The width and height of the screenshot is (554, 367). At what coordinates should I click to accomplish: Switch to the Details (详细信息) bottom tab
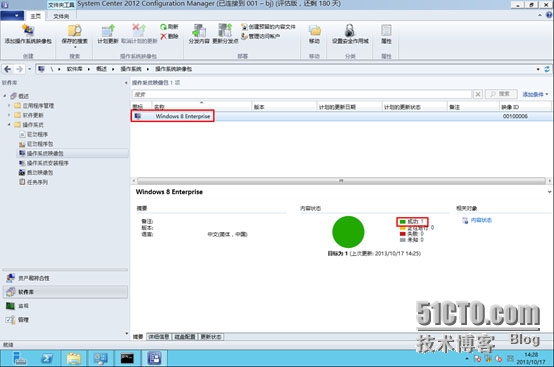pos(159,337)
